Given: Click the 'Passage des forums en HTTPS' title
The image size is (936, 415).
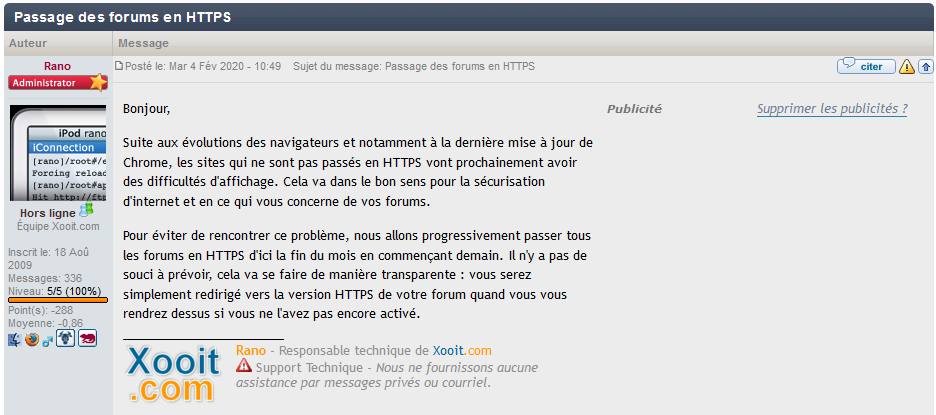Looking at the screenshot, I should pyautogui.click(x=122, y=17).
